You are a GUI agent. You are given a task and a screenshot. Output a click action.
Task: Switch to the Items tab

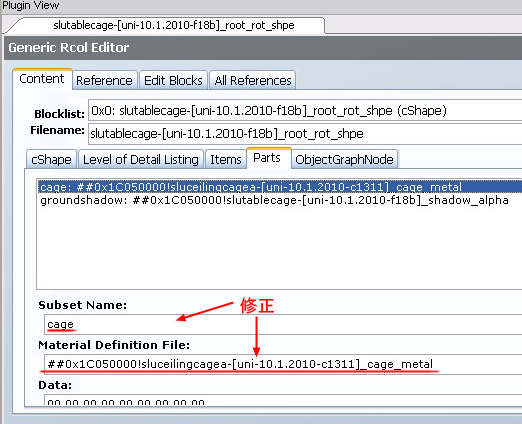click(x=226, y=159)
